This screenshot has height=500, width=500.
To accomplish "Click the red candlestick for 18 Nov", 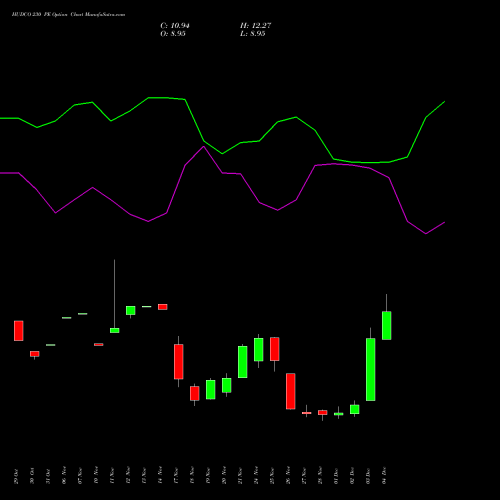I will pos(195,393).
